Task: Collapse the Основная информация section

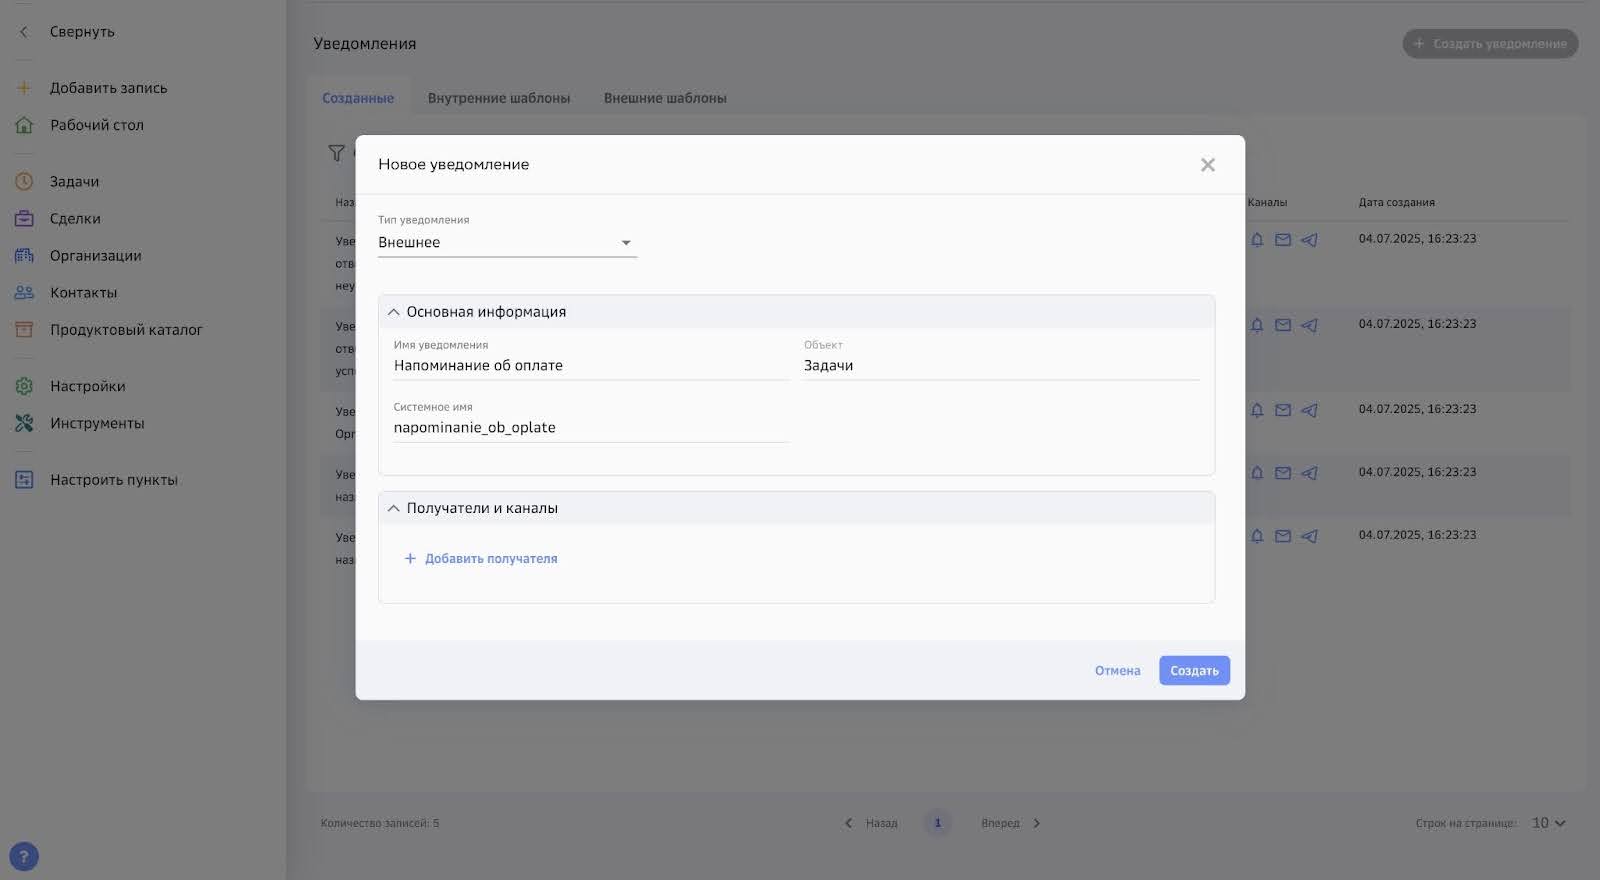Action: [394, 312]
